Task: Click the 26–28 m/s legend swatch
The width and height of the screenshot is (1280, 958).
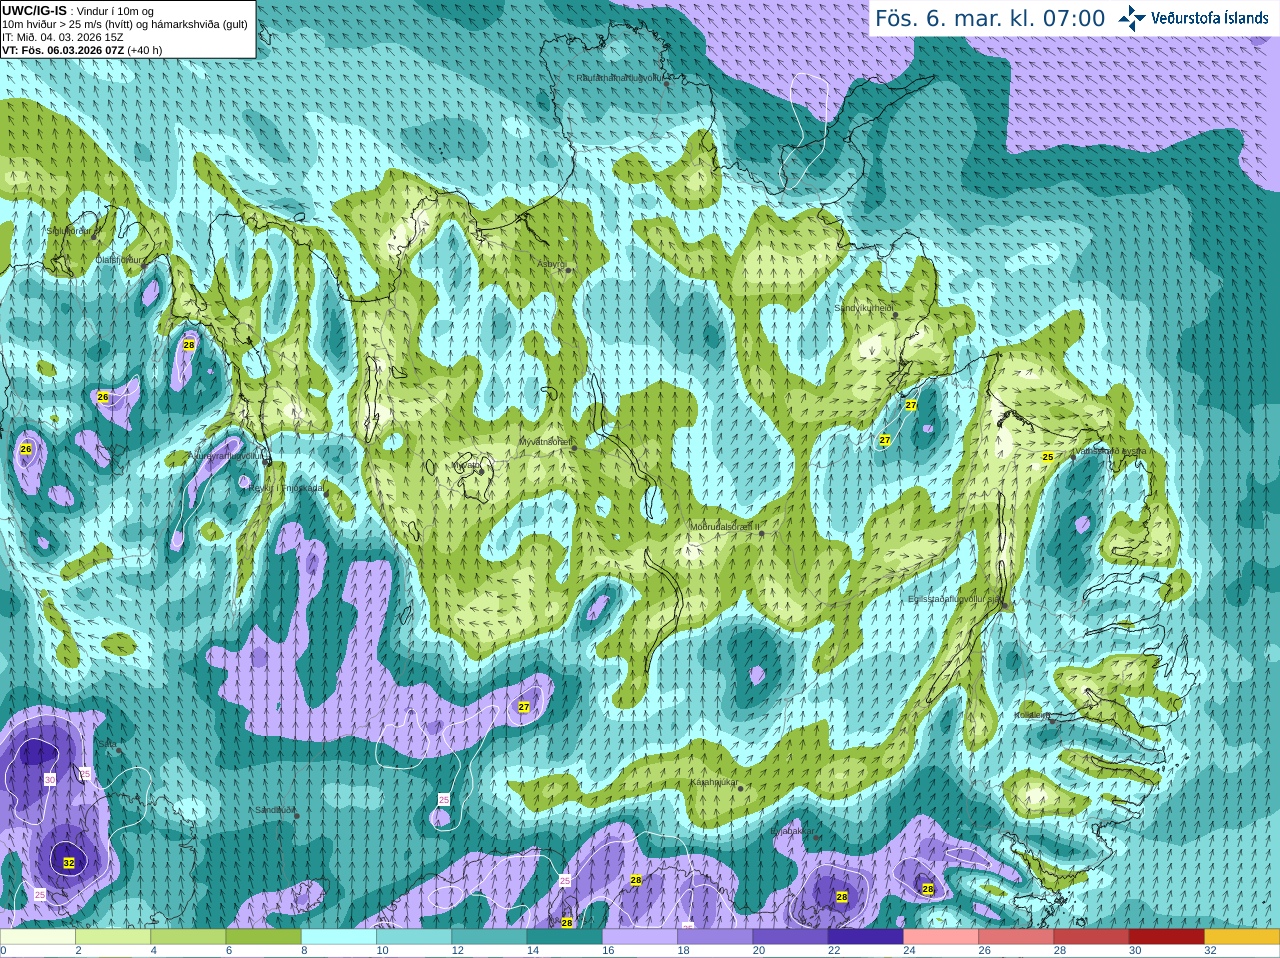Action: pos(1017,937)
